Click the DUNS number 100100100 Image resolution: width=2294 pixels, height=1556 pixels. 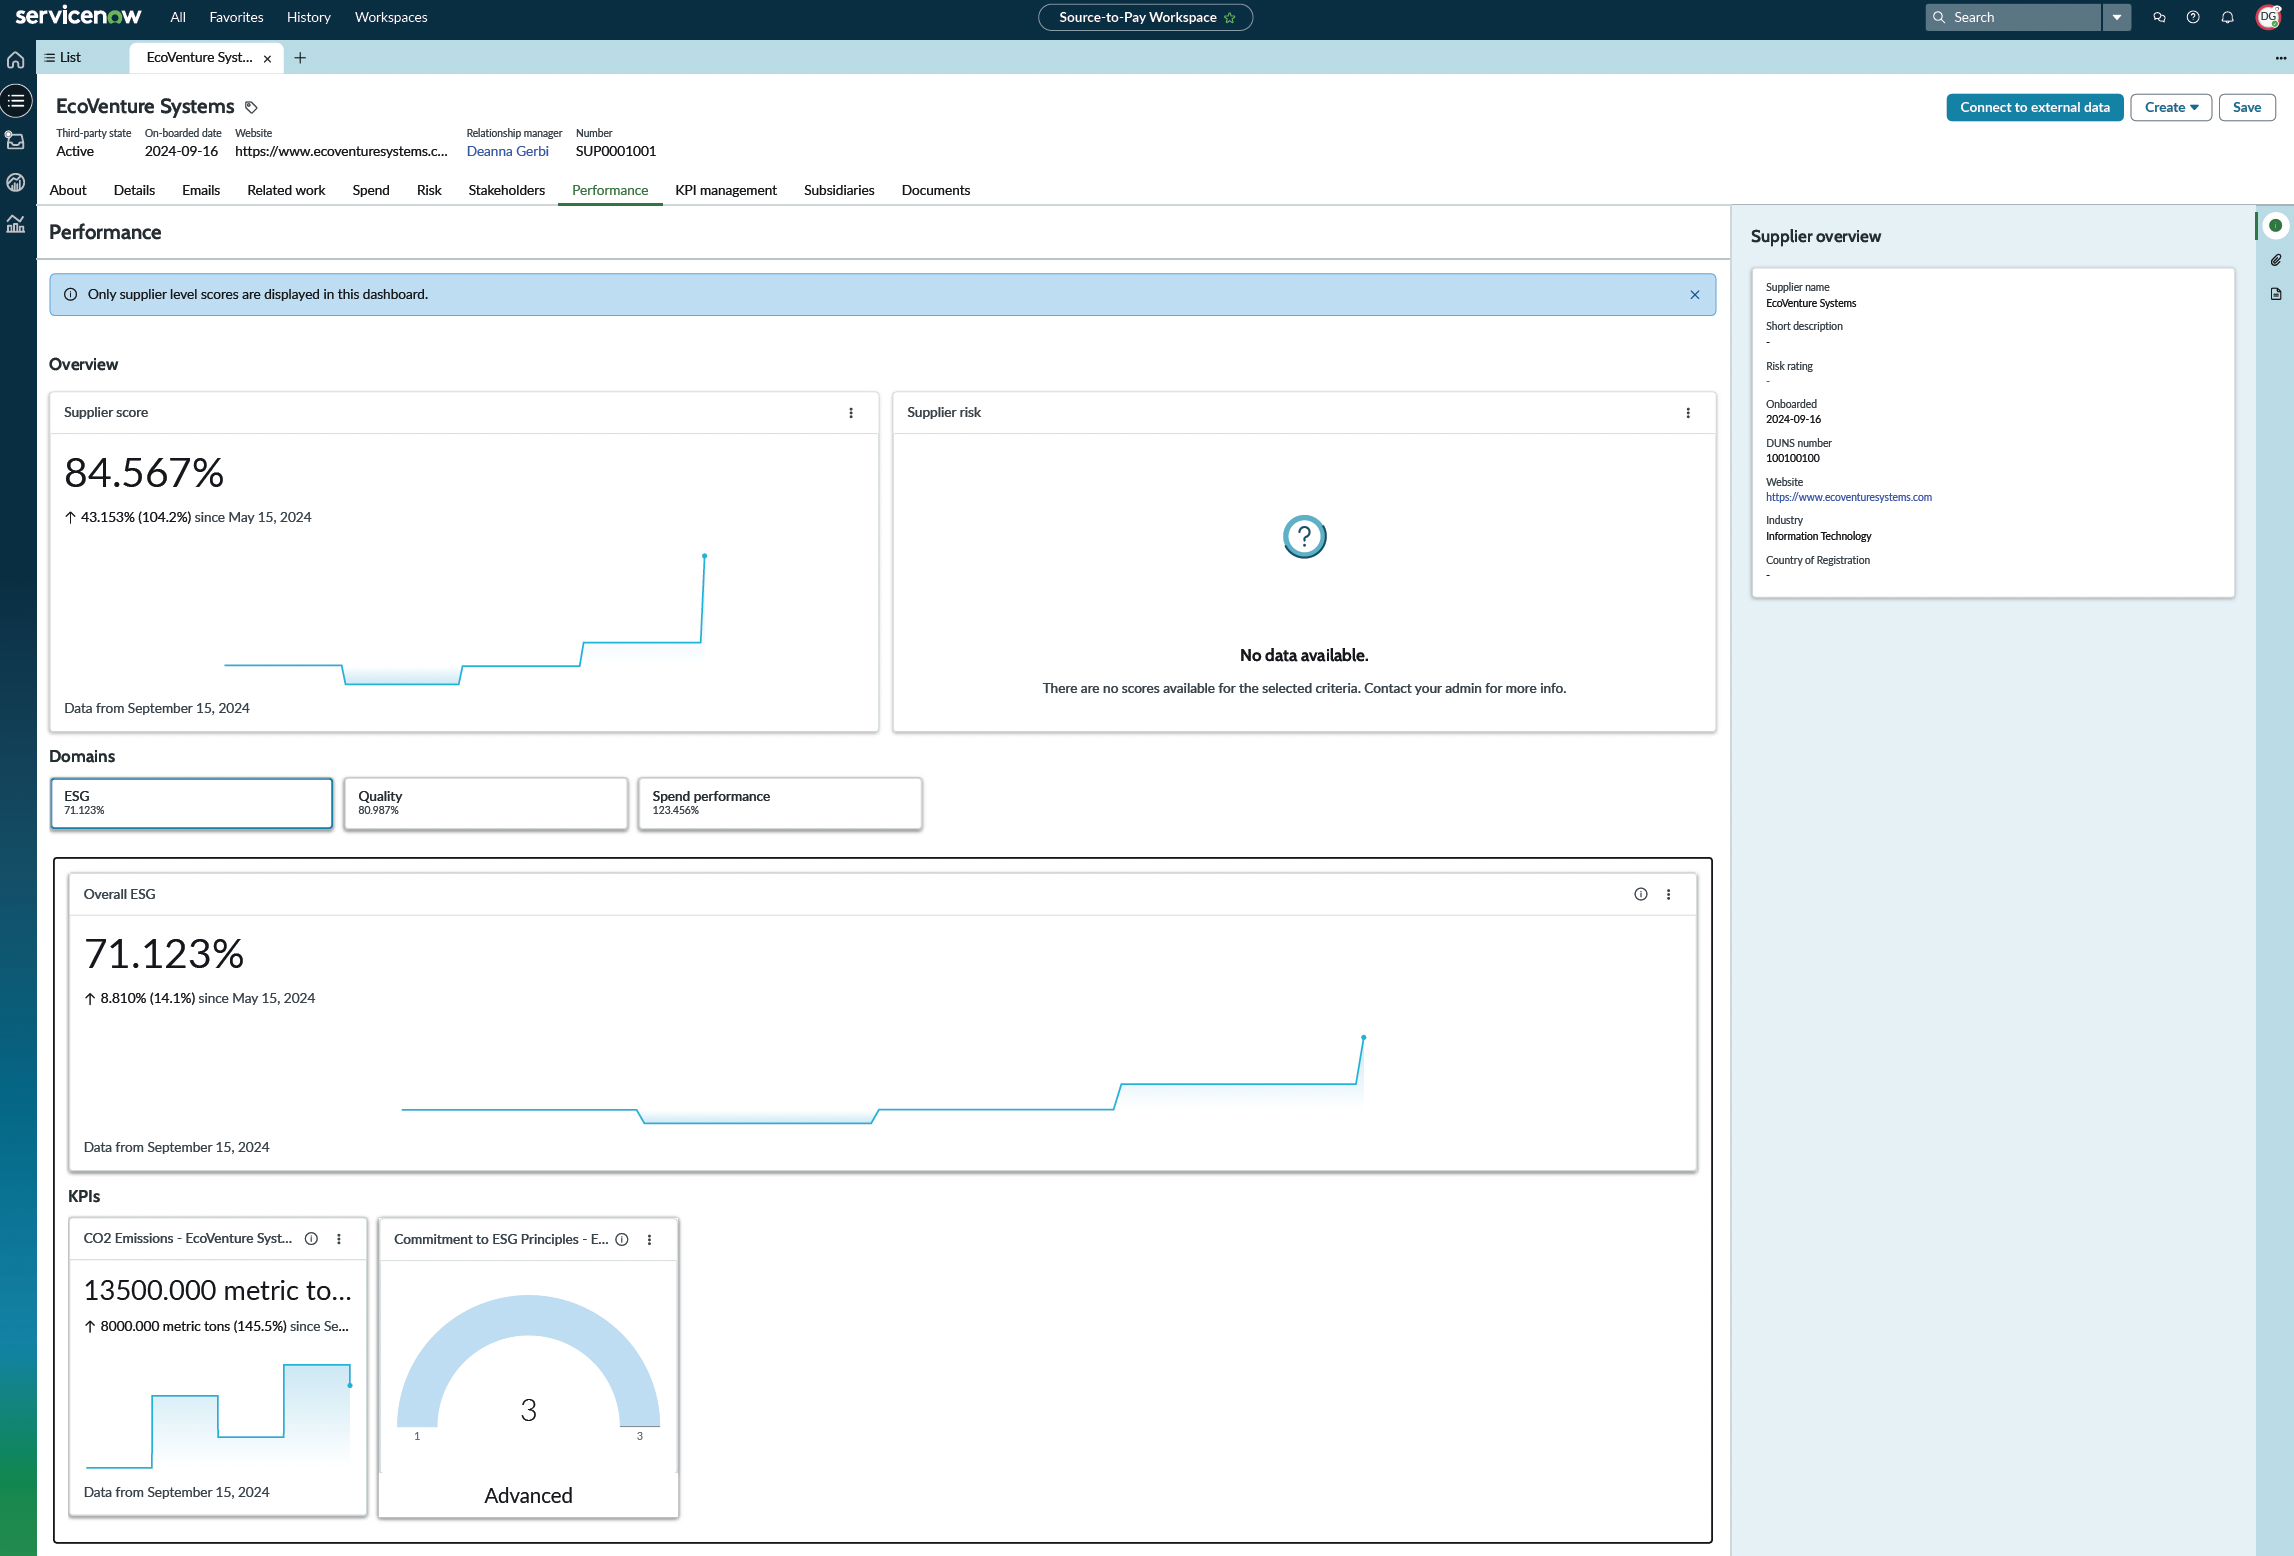click(1792, 459)
